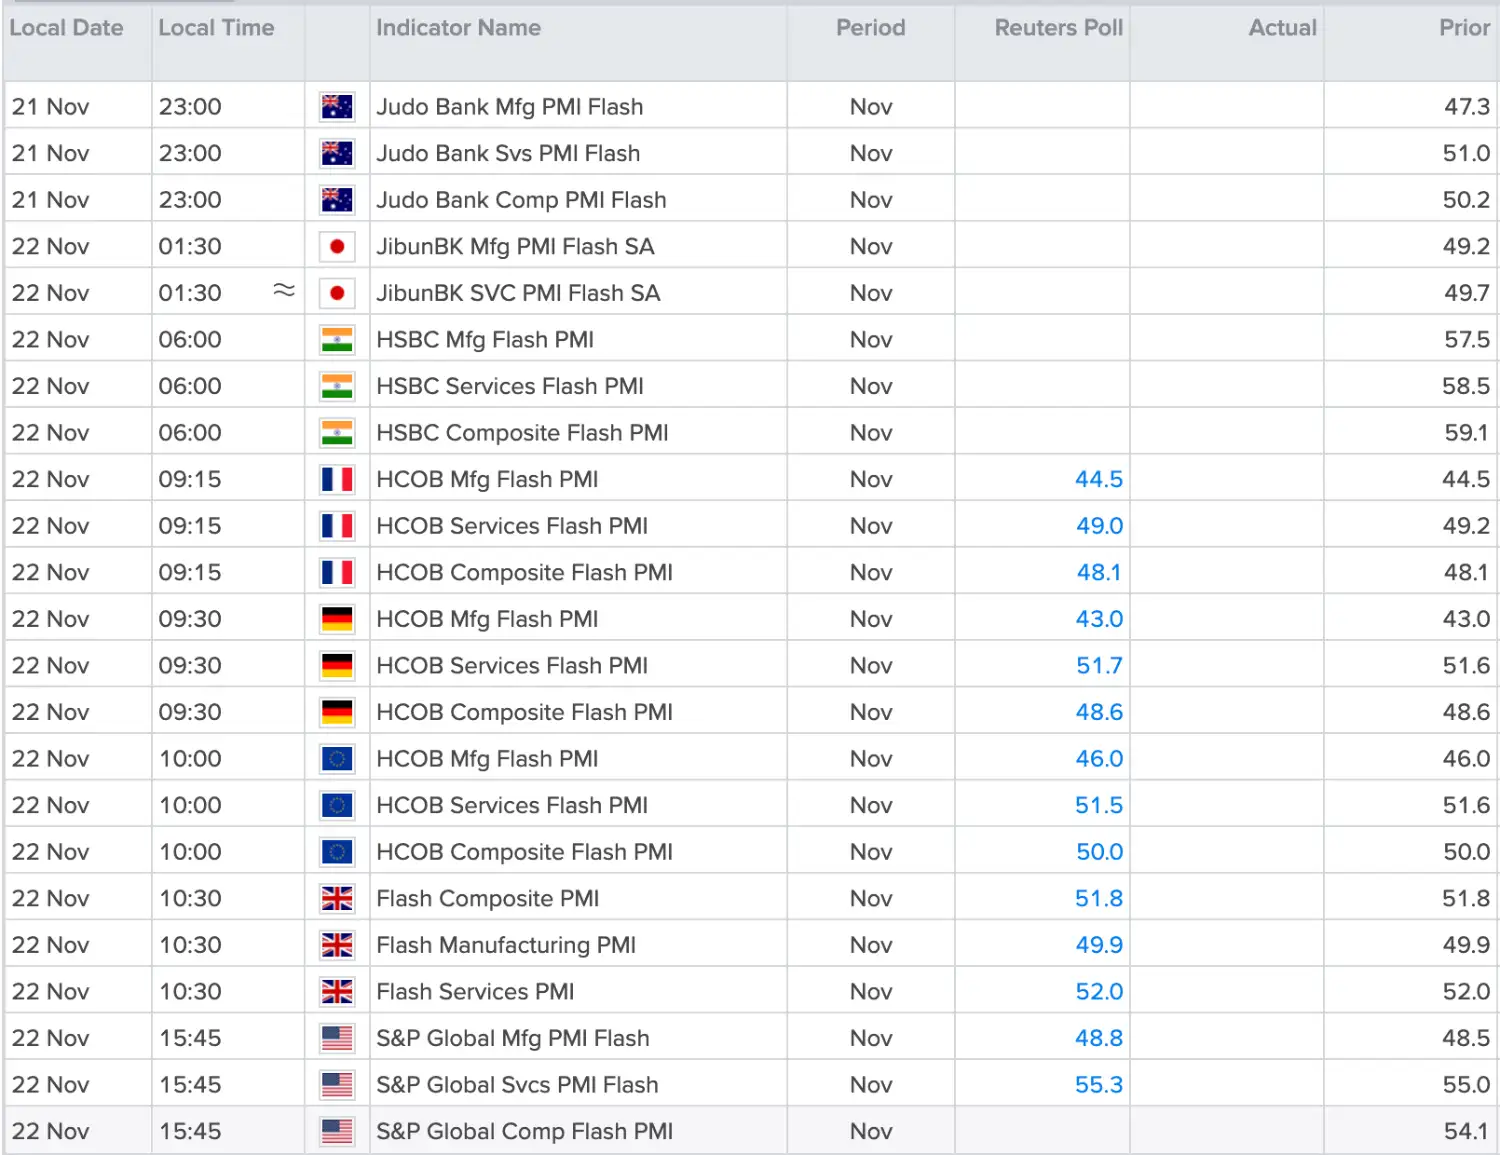1500x1155 pixels.
Task: Select the "S&P Global Svcs PMI Flash" indicator name
Action: click(517, 1085)
